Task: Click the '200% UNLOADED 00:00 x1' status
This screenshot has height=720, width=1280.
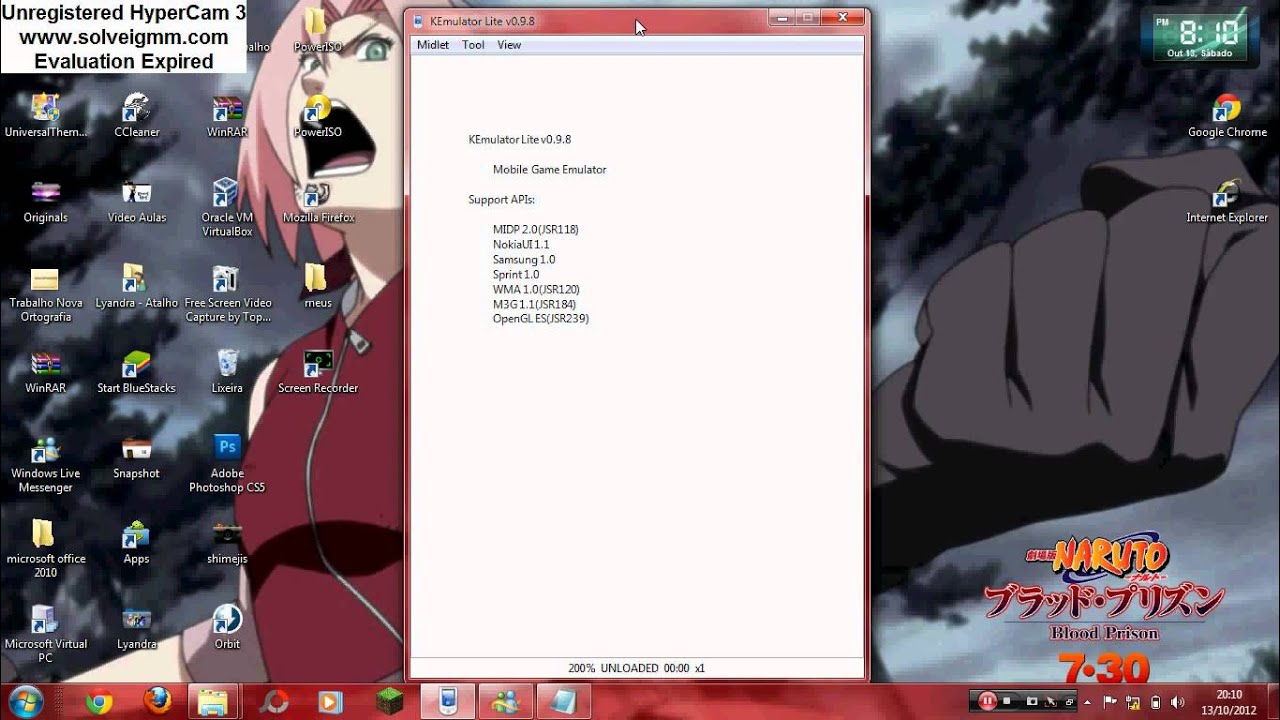Action: (636, 668)
